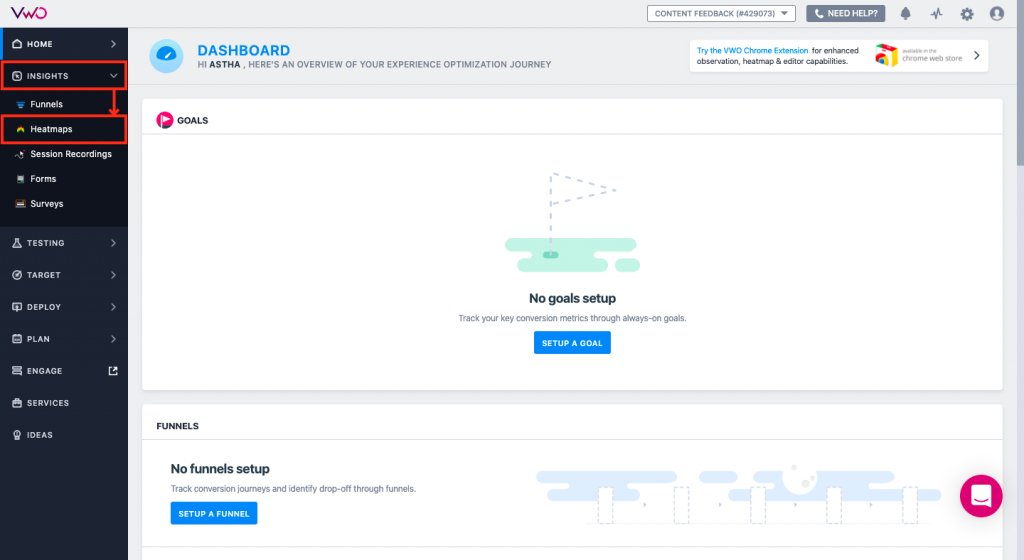Expand the Testing menu chevron

point(114,243)
